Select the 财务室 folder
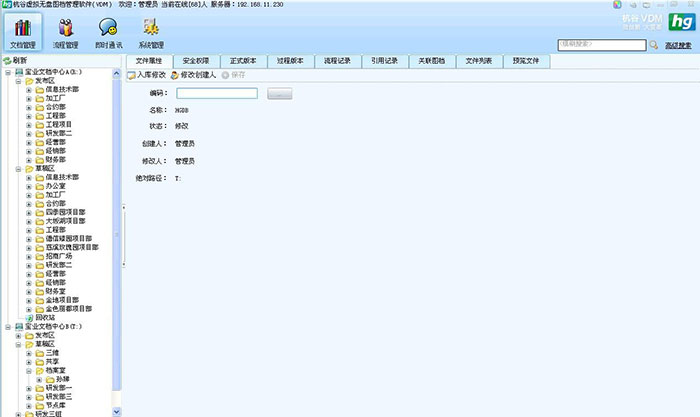 55,291
